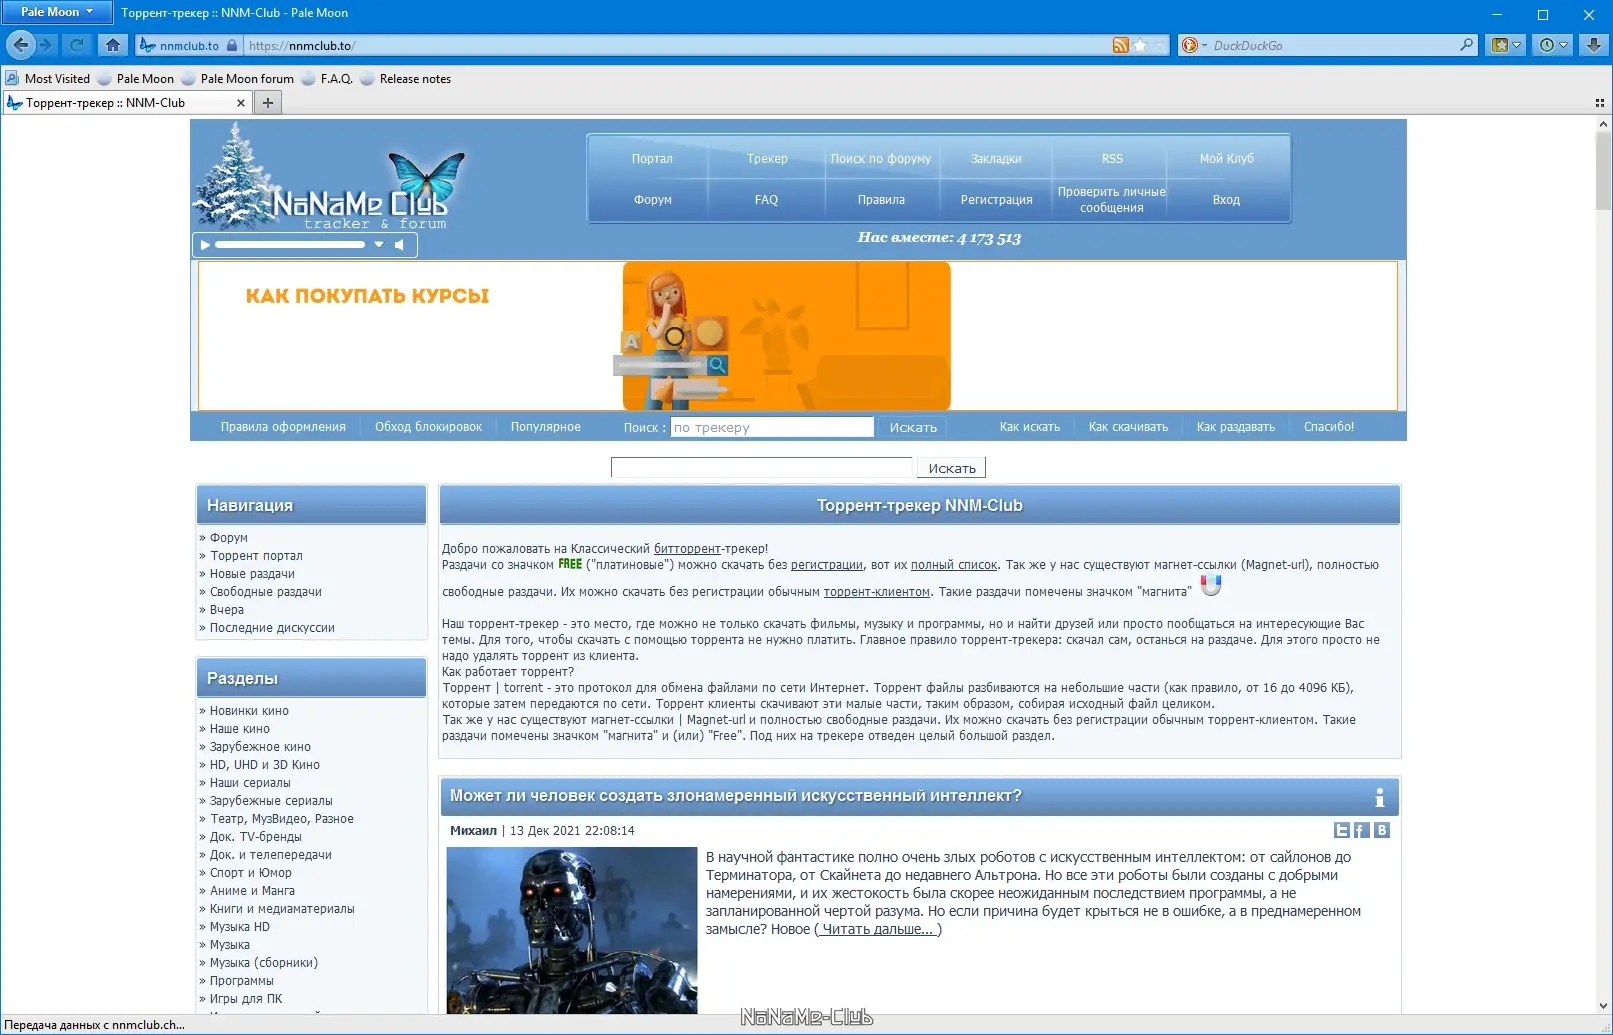Click Вход to log in
Image resolution: width=1613 pixels, height=1035 pixels.
1227,200
